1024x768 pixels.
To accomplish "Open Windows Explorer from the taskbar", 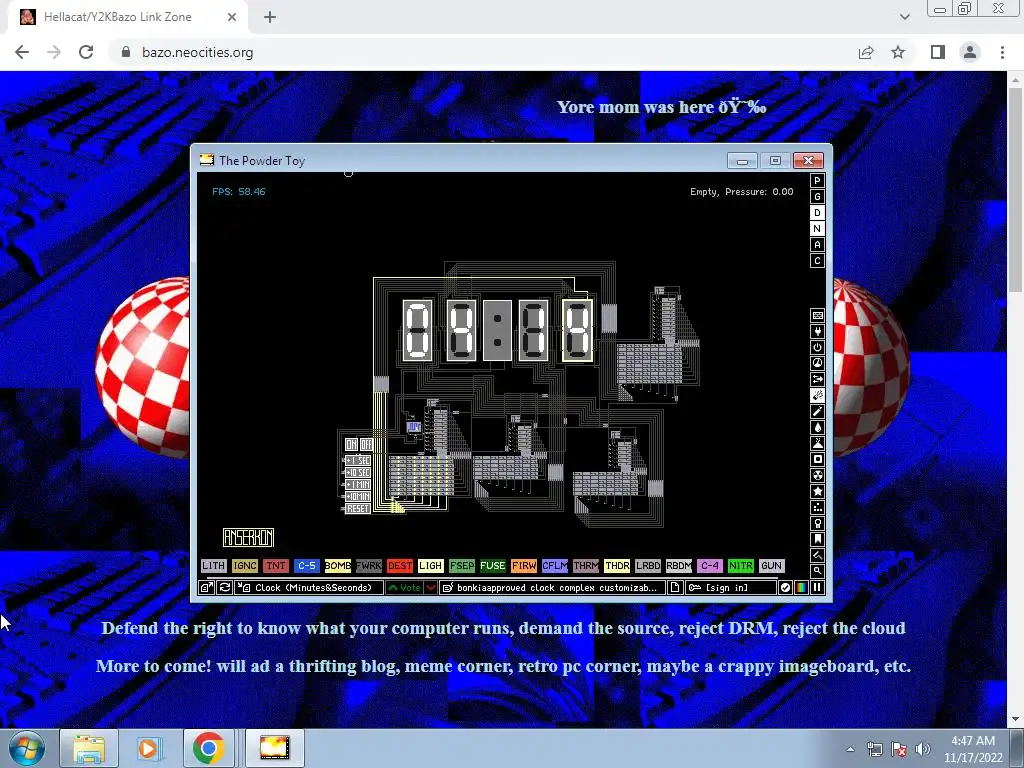I will coord(89,748).
